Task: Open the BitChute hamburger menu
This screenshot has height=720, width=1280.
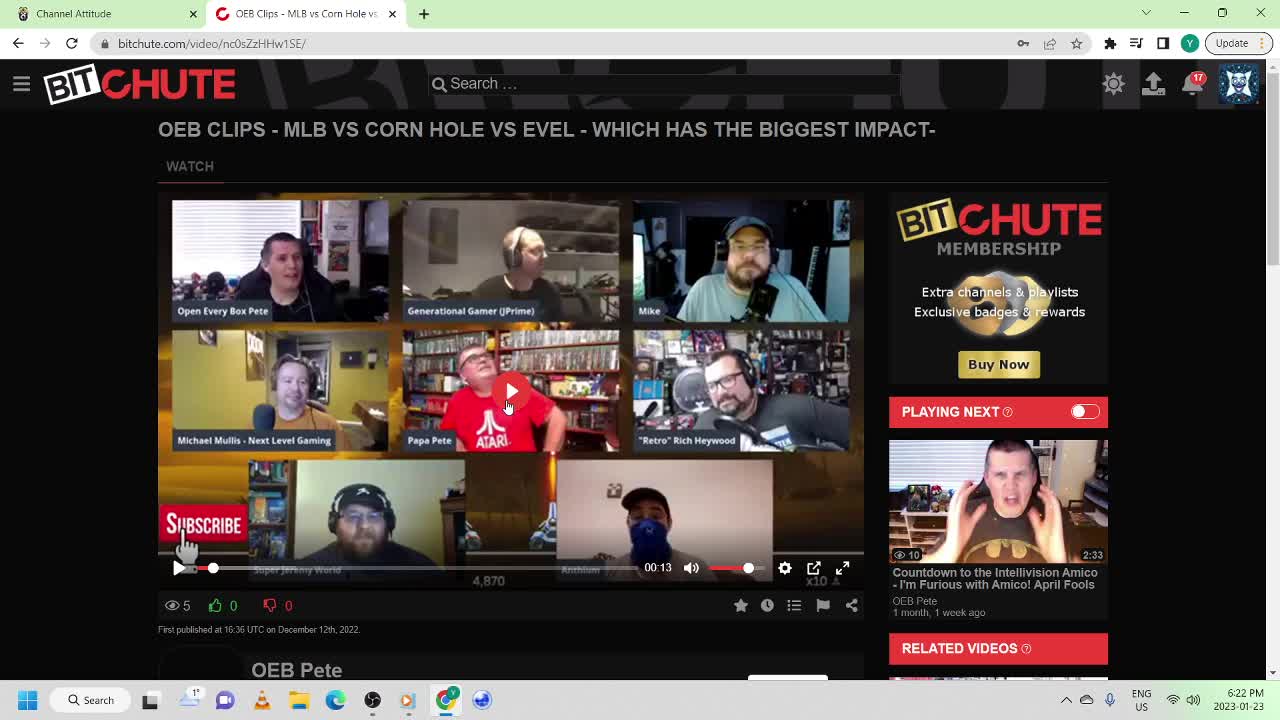Action: 21,84
